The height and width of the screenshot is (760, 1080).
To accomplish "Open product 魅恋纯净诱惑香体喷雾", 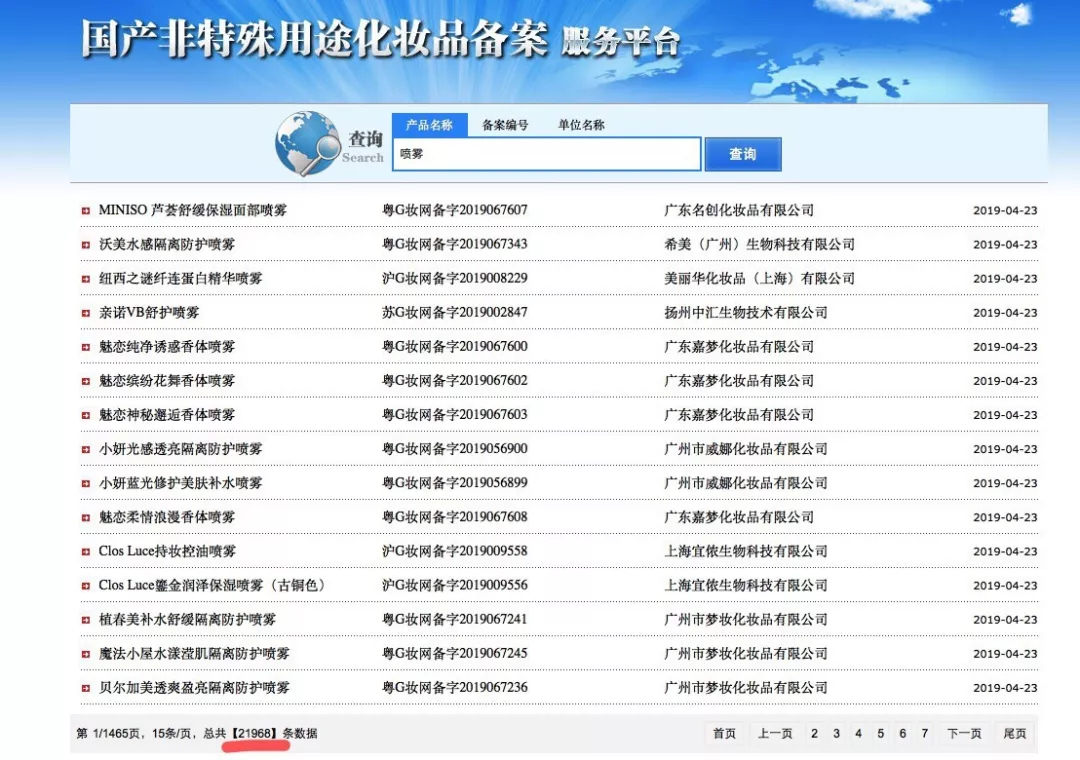I will [x=167, y=347].
